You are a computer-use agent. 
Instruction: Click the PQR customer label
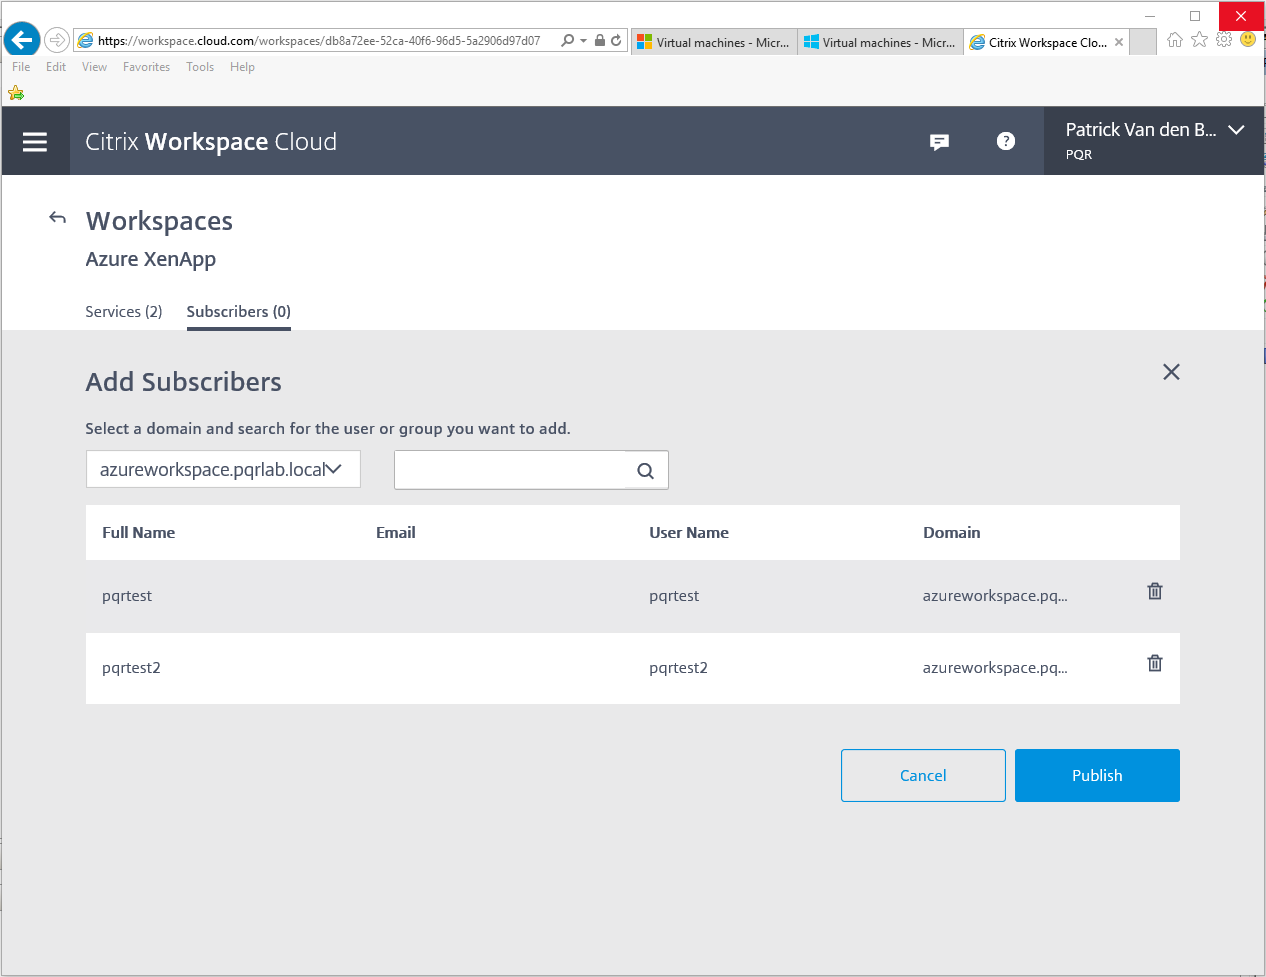[1079, 155]
